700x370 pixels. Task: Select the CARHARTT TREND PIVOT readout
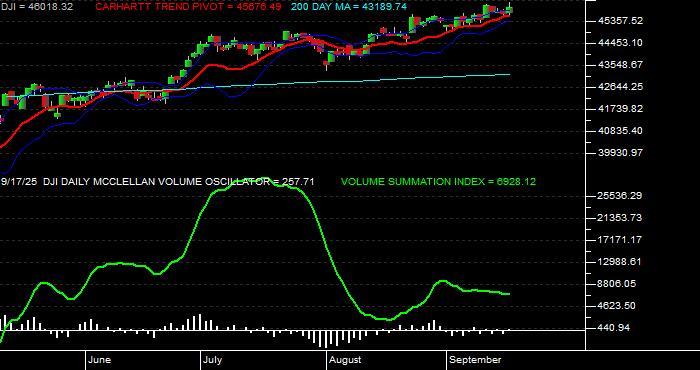[189, 7]
